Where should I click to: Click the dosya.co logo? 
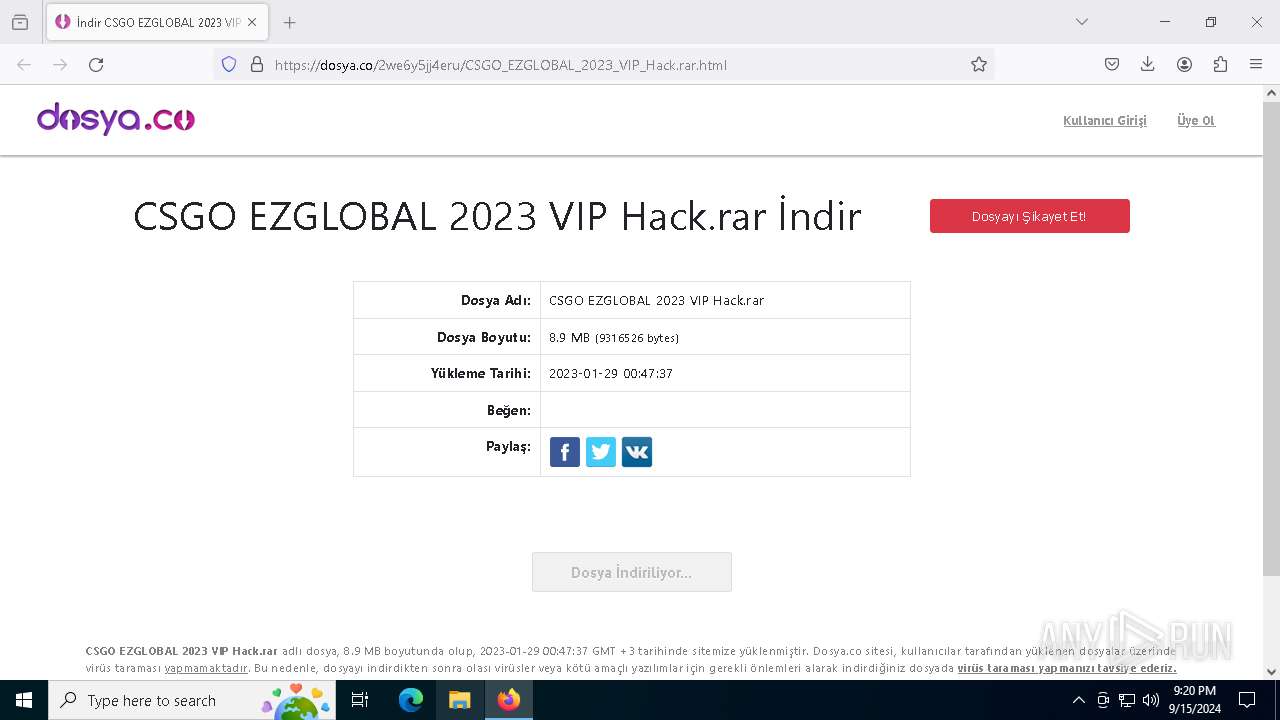[x=116, y=119]
